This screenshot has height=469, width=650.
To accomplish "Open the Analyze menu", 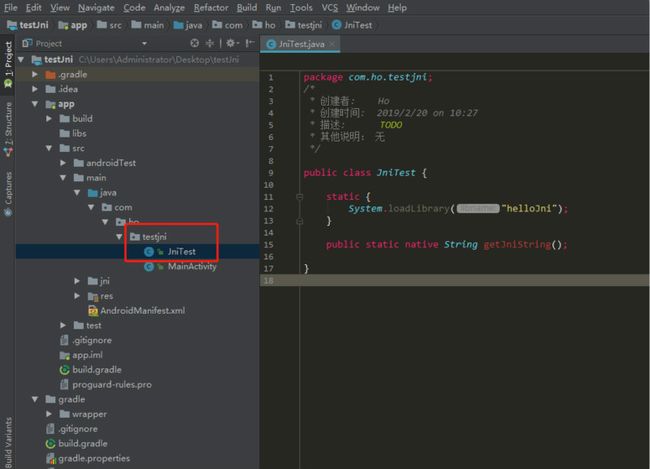I will [x=169, y=7].
